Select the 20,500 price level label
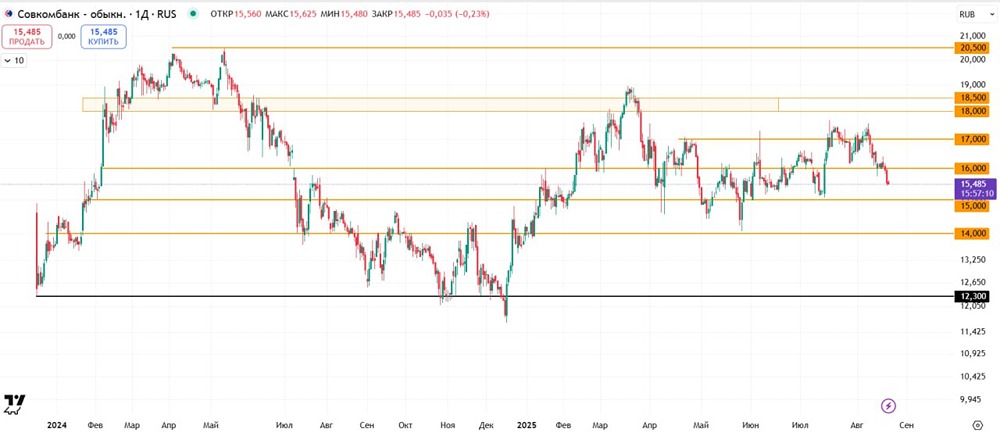 971,48
